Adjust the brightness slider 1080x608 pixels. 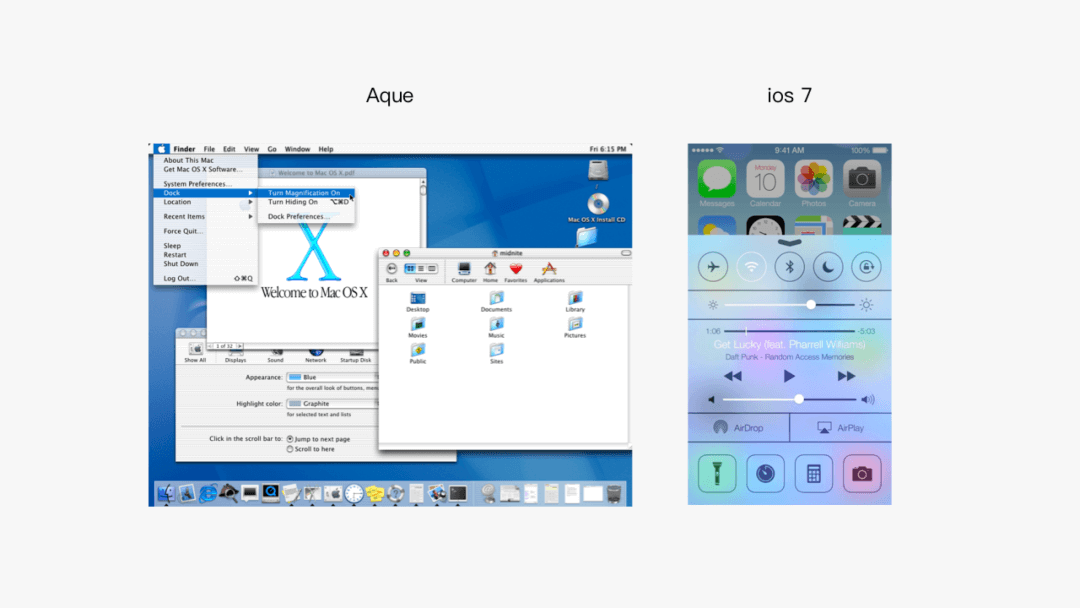(789, 304)
